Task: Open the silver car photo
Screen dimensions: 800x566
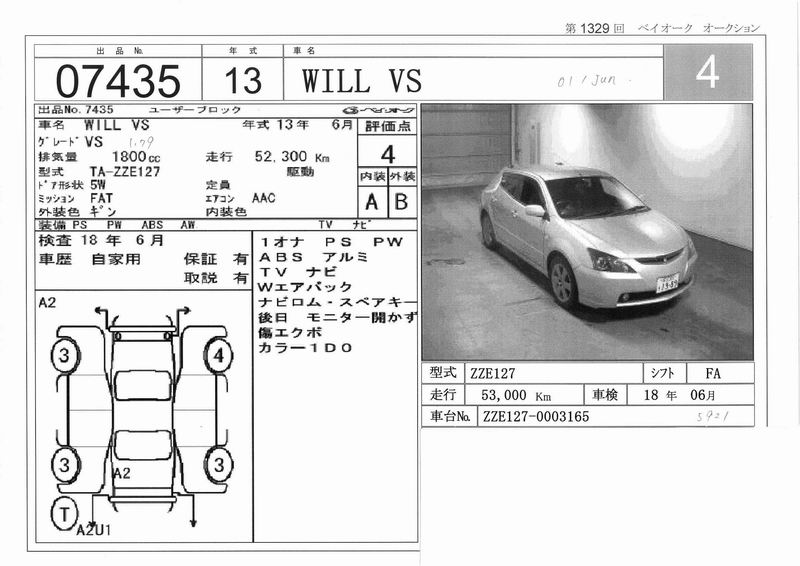Action: pyautogui.click(x=587, y=232)
